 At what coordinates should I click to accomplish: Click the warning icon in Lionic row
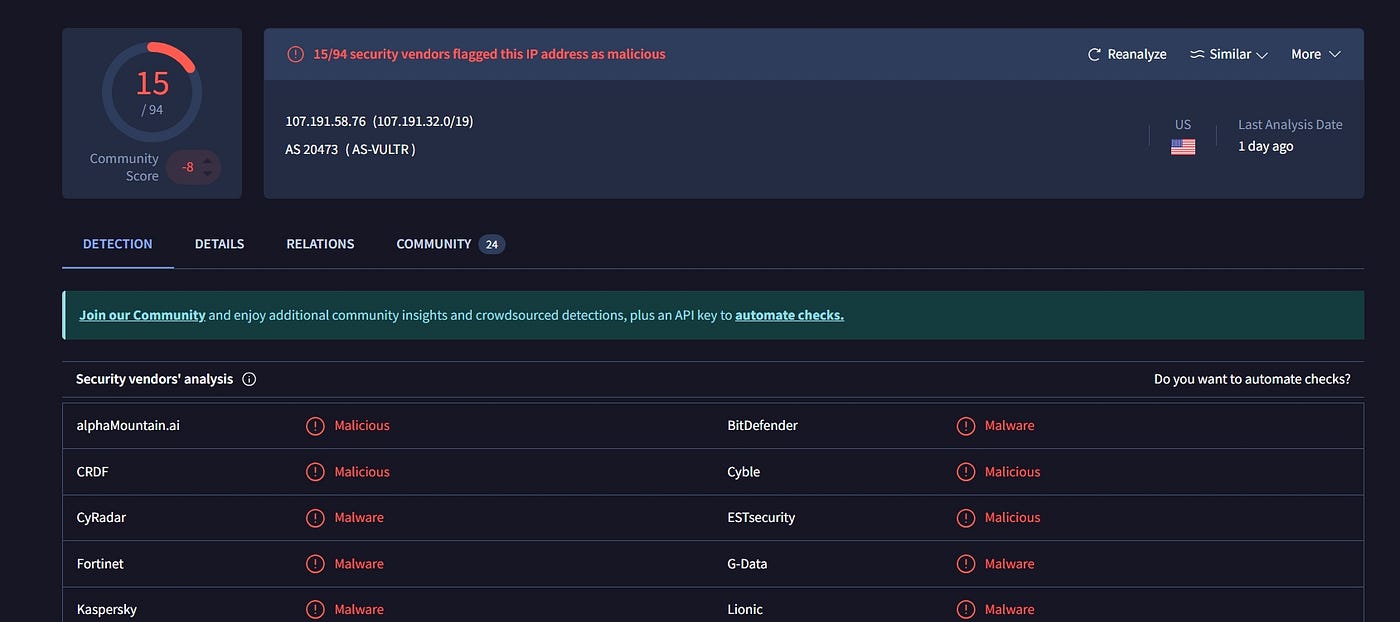966,610
